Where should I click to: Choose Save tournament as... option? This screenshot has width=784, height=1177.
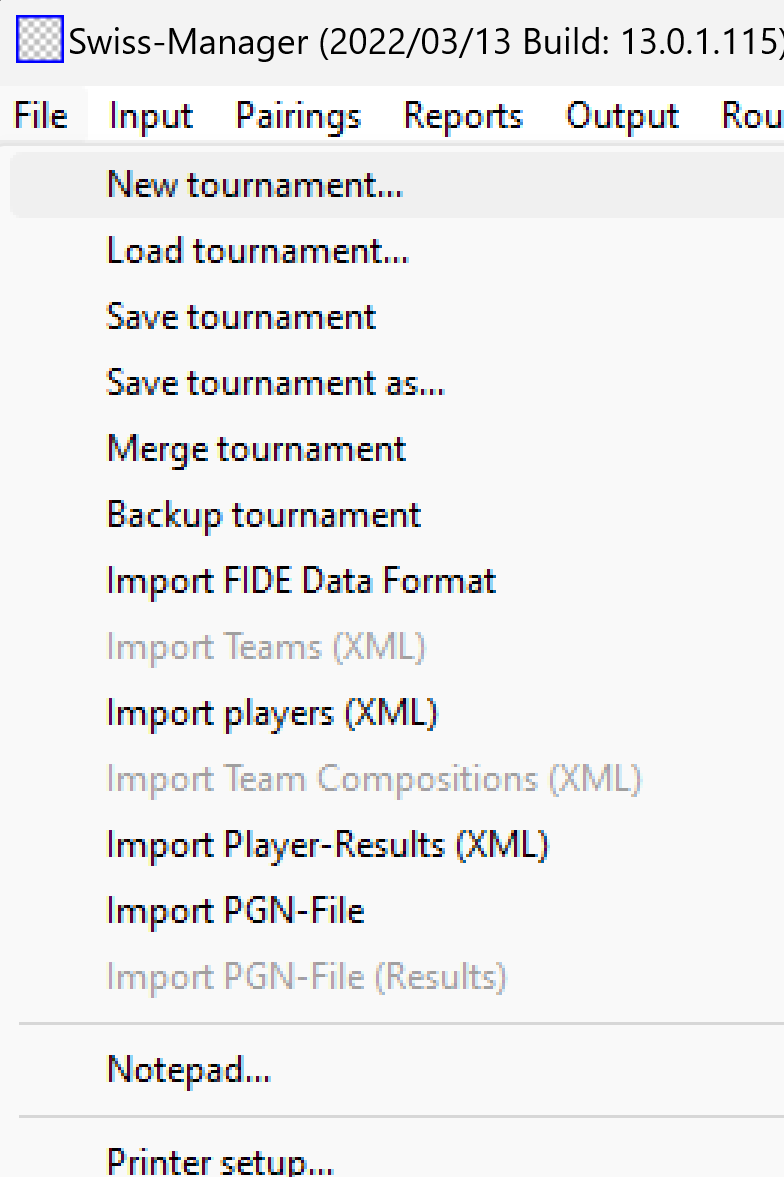[x=275, y=383]
